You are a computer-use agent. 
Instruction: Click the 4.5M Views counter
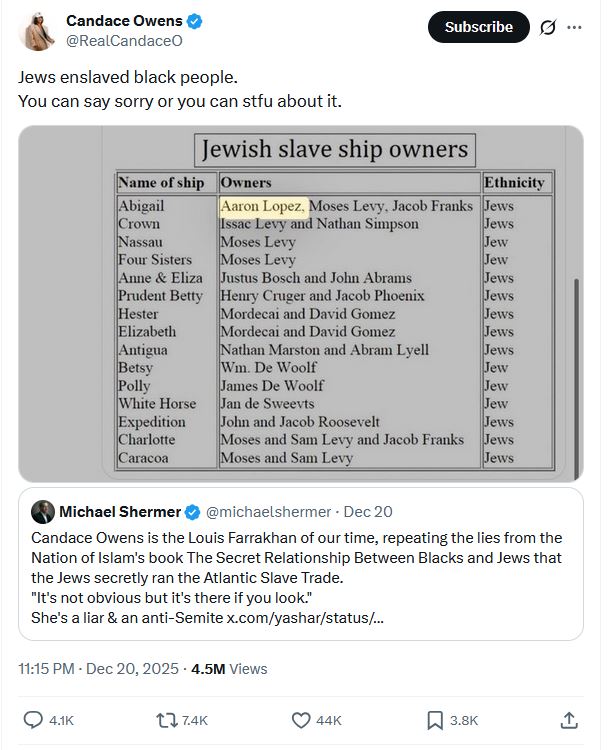(x=229, y=669)
